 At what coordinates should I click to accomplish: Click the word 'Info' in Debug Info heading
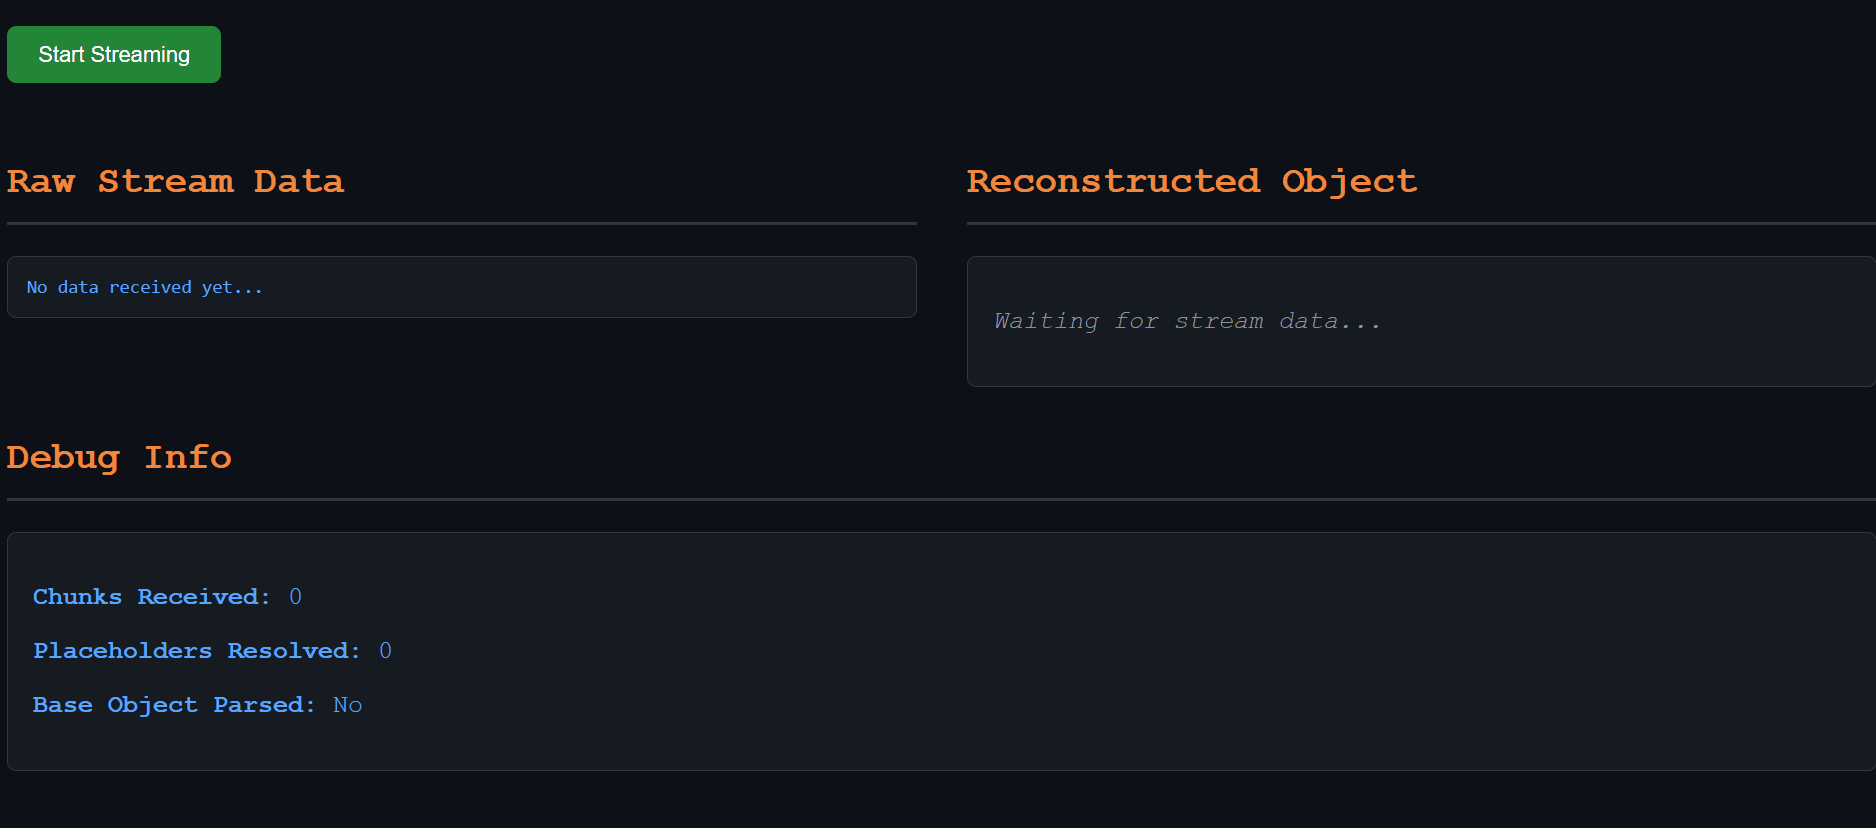click(x=188, y=457)
